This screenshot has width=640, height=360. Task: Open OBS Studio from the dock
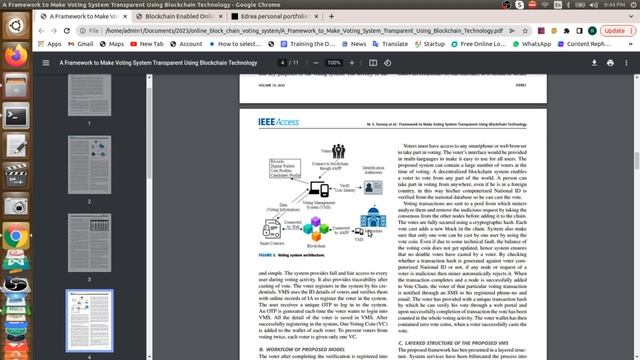pyautogui.click(x=16, y=286)
